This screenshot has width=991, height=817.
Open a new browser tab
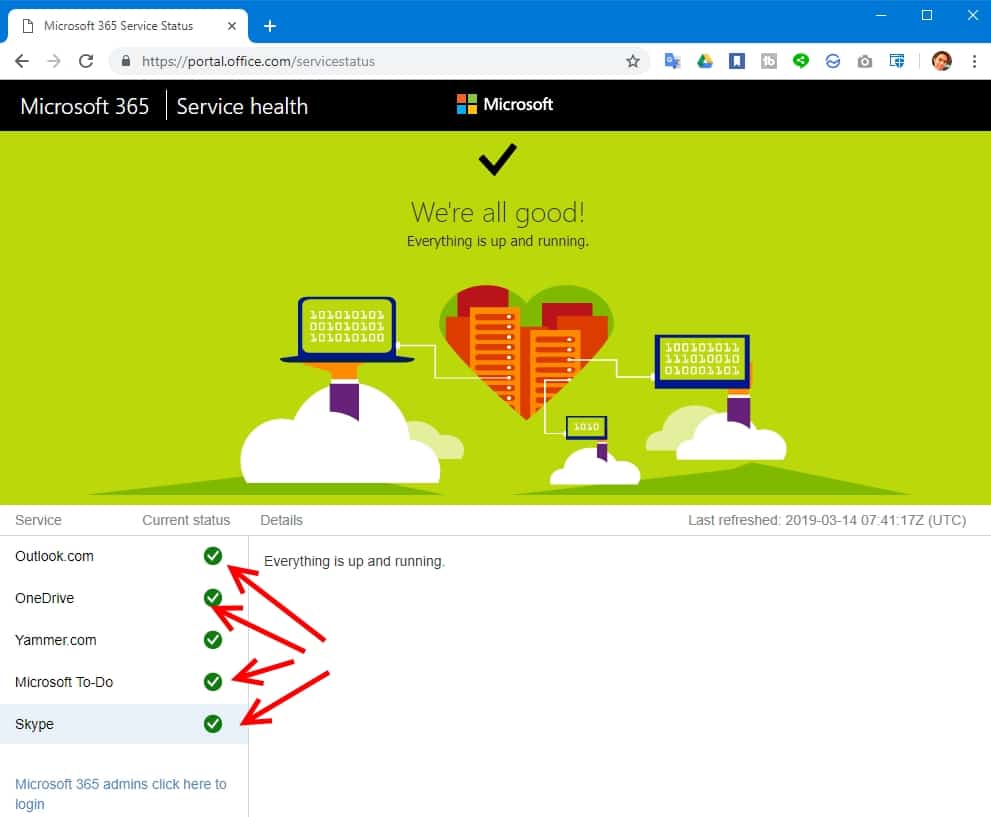[x=269, y=25]
